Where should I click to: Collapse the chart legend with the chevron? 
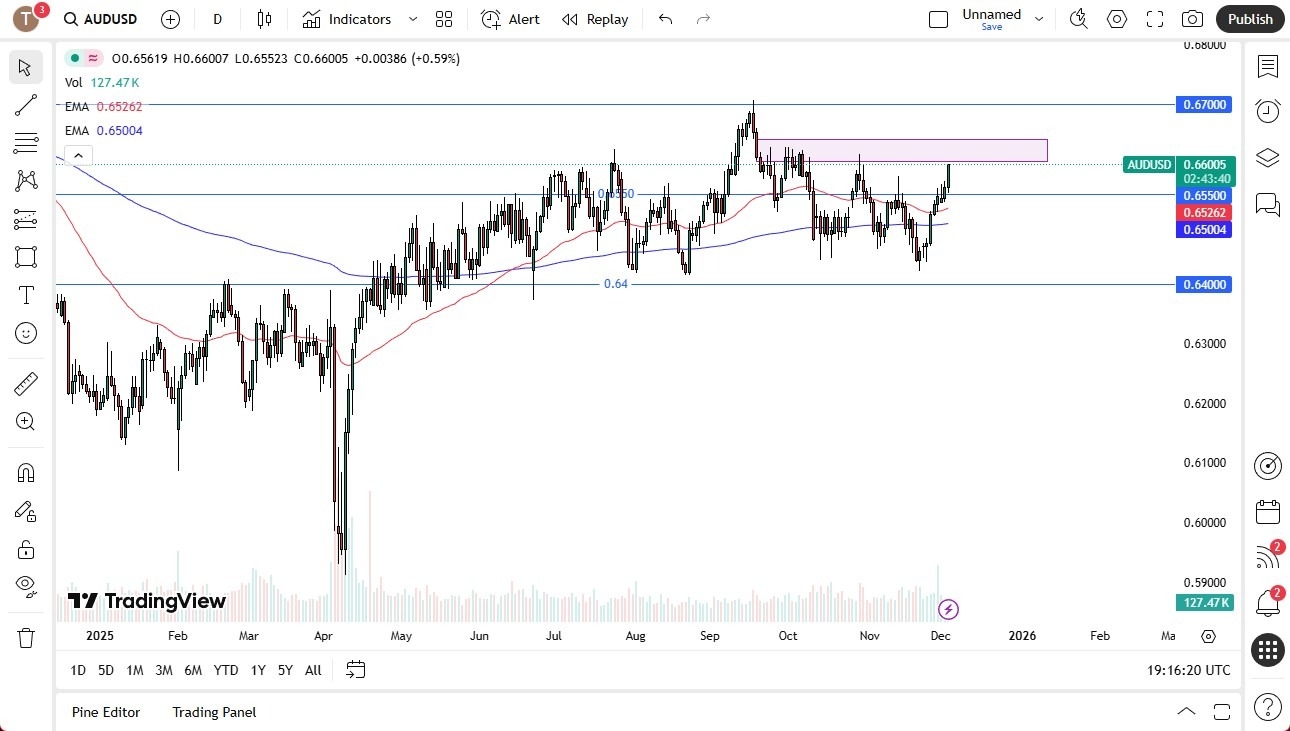pos(78,155)
